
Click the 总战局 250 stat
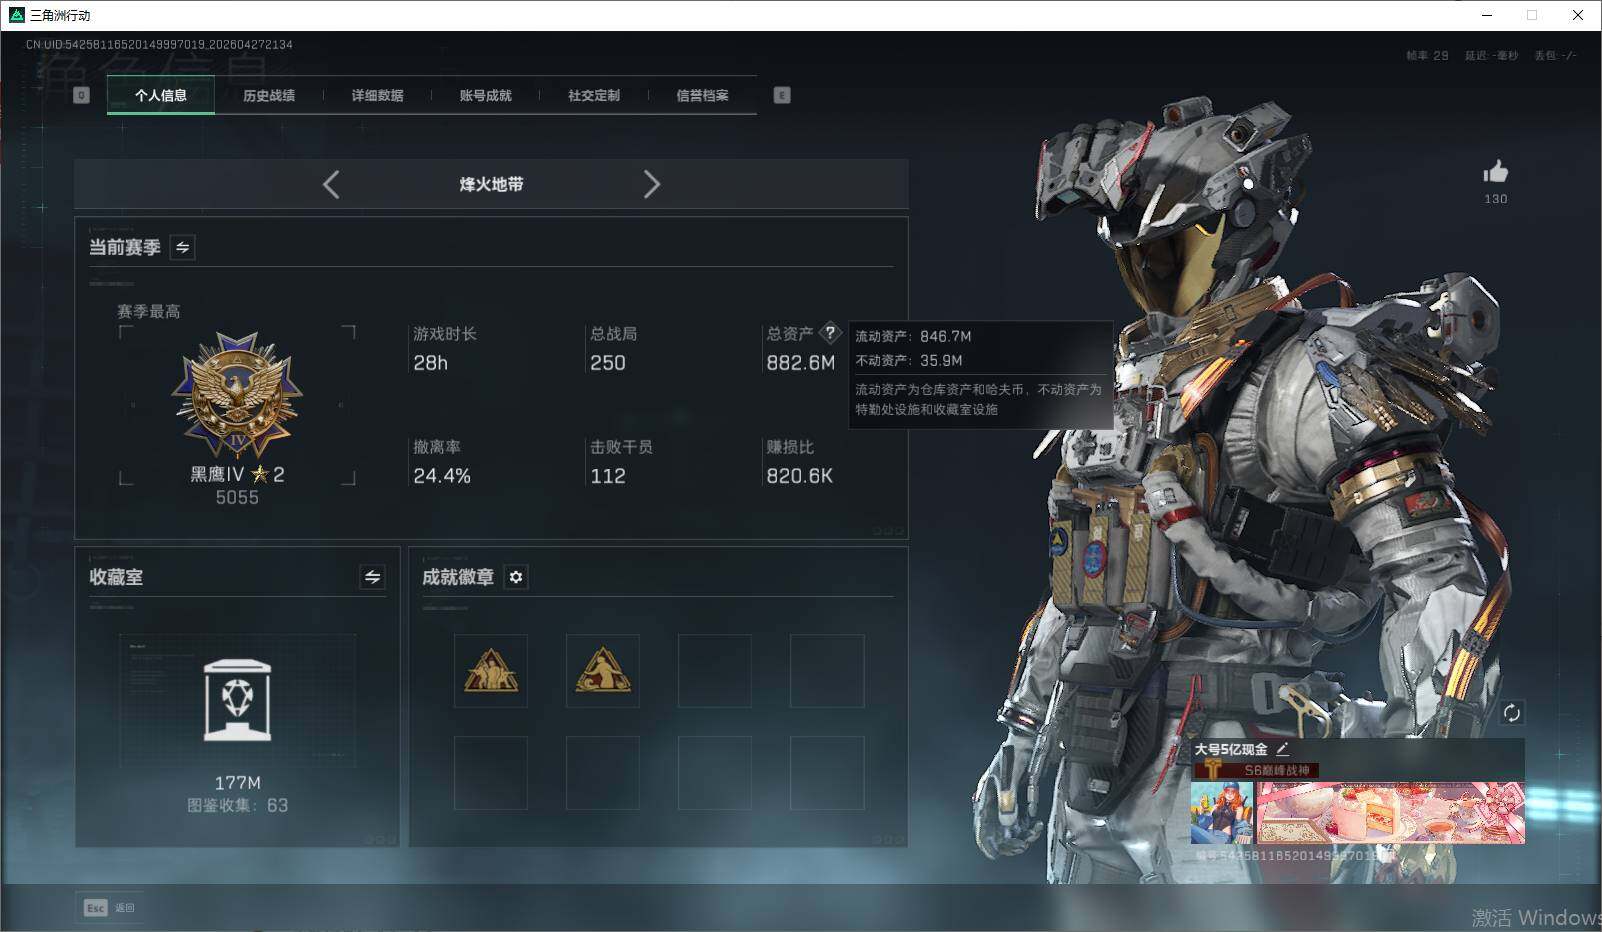click(x=613, y=348)
